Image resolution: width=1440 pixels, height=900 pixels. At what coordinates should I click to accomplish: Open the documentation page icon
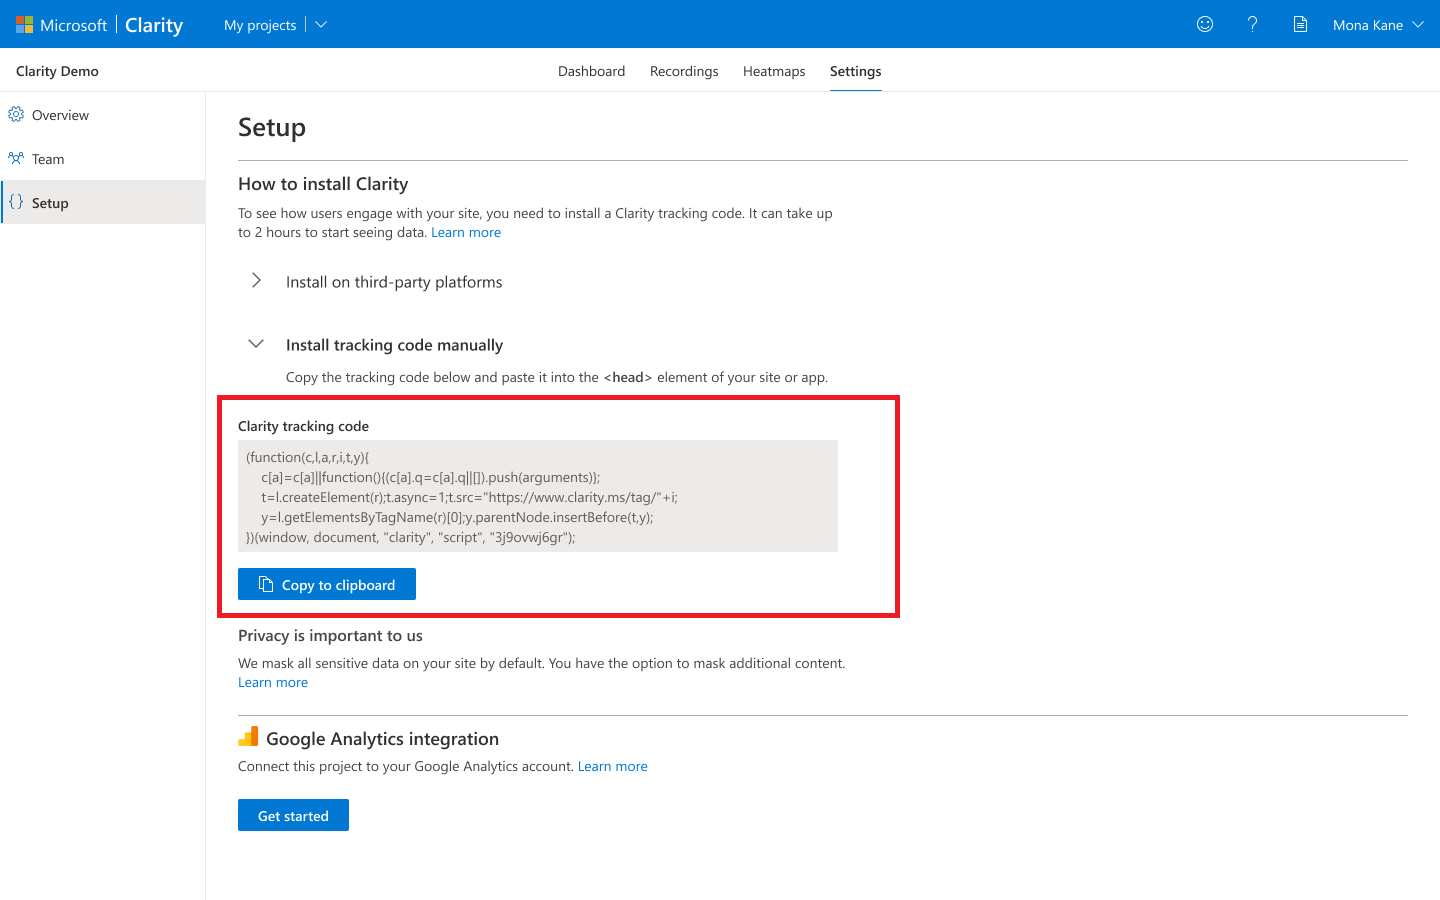(x=1300, y=24)
